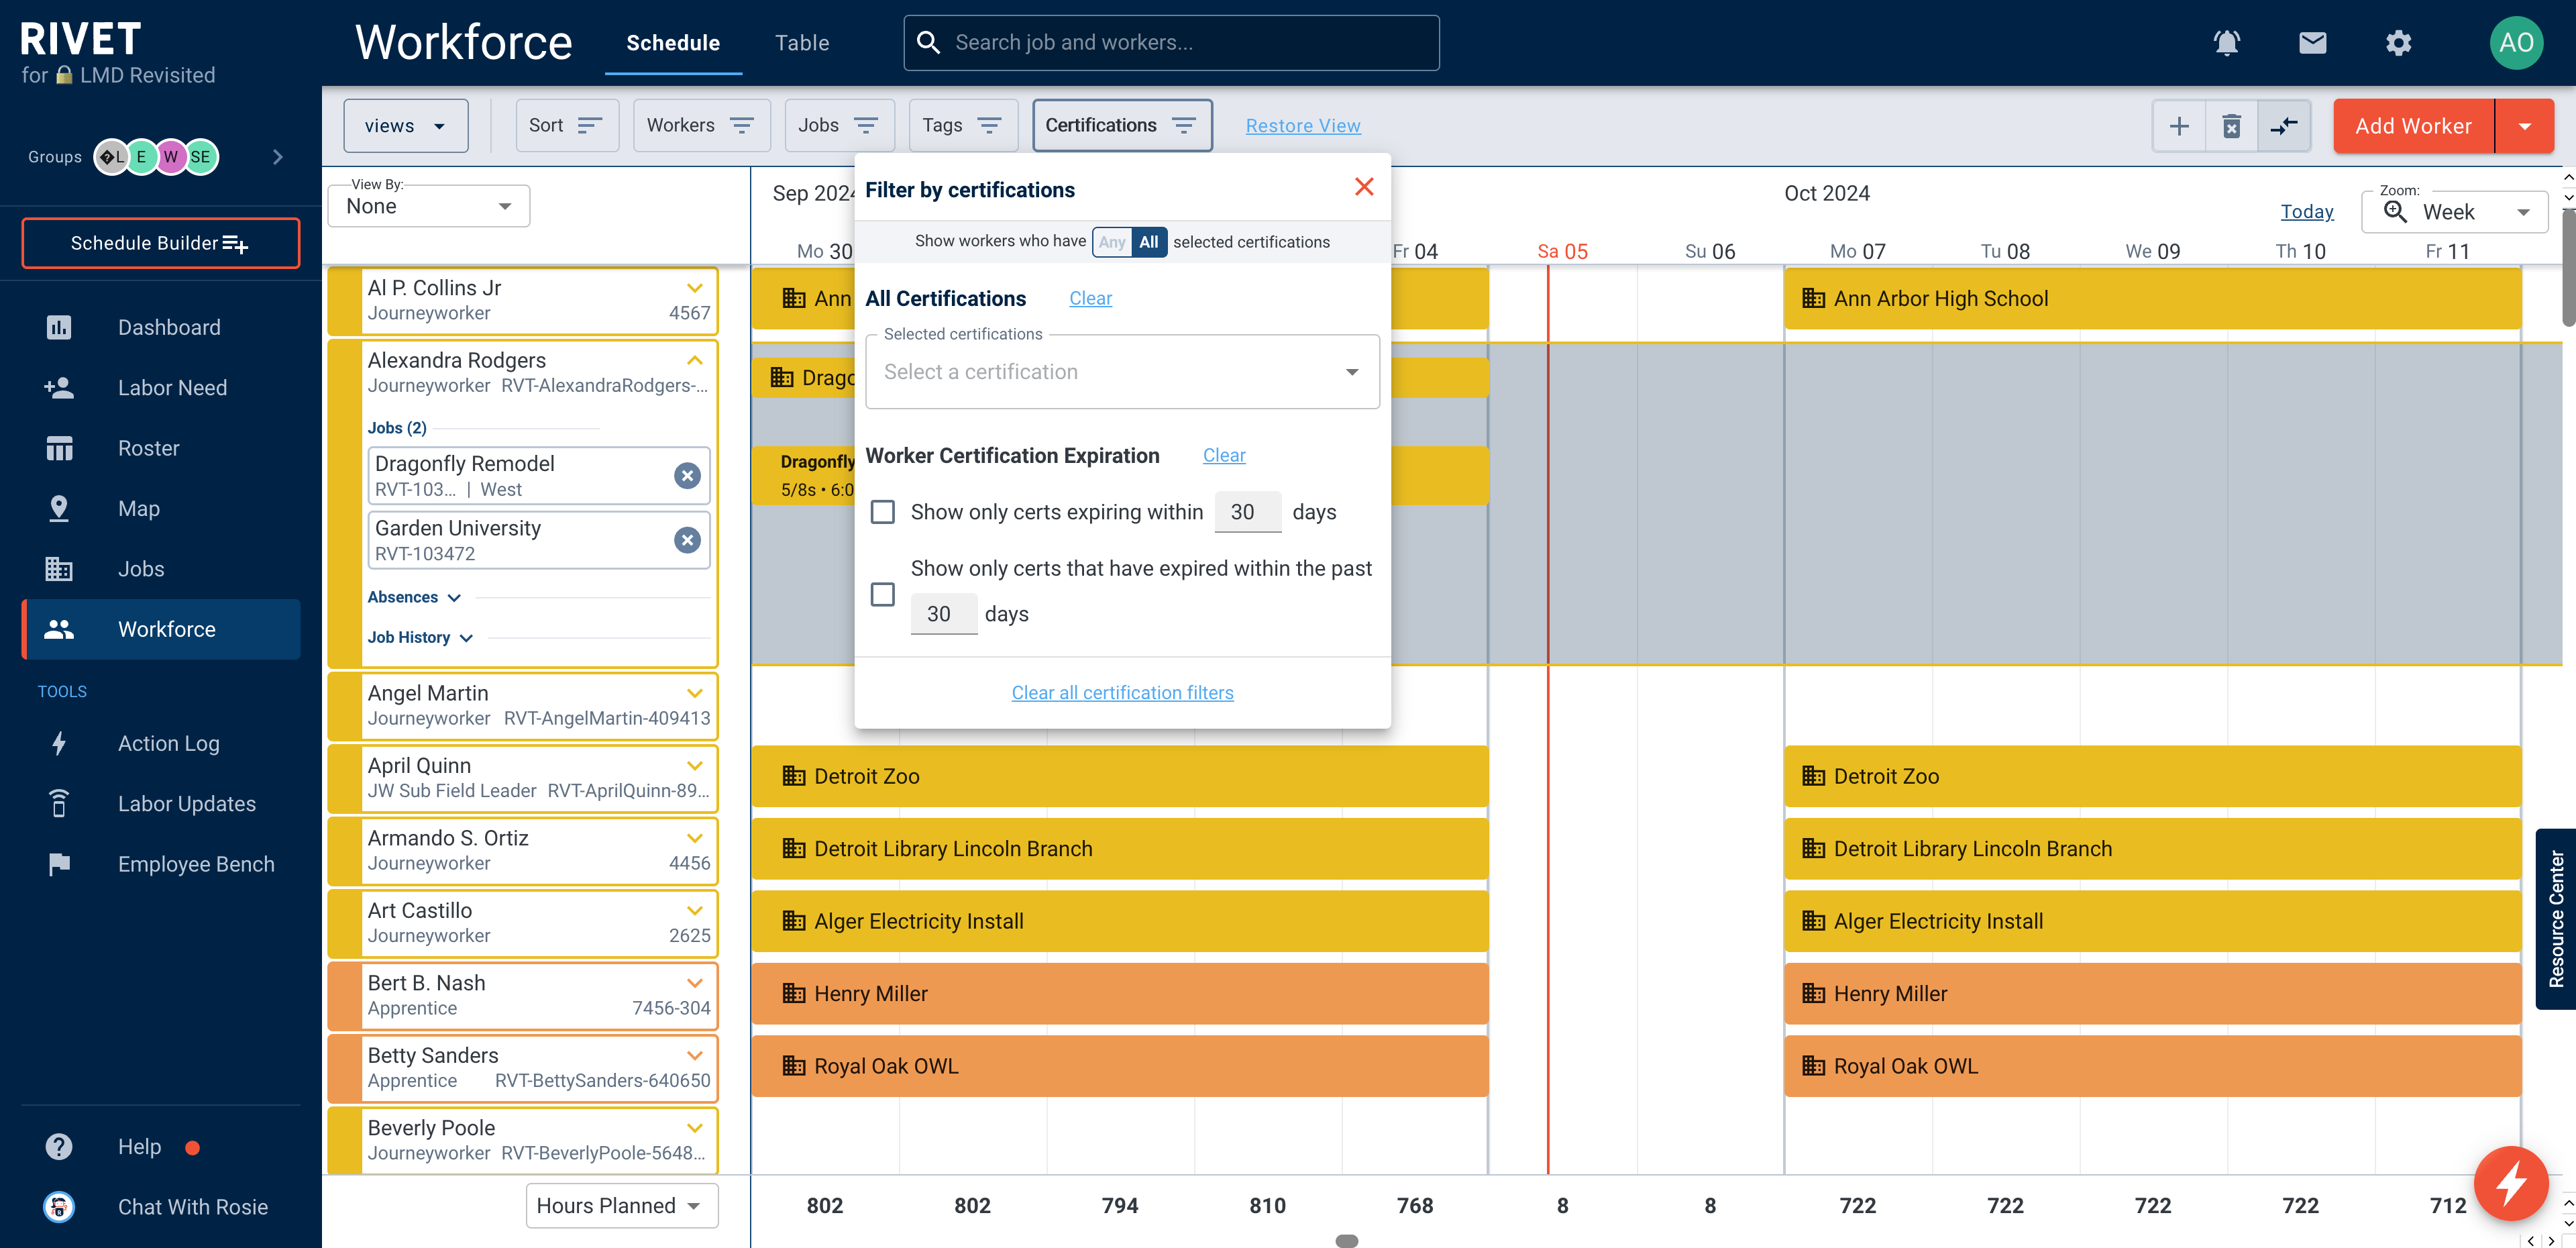Click the orange lightning quick-action button
This screenshot has height=1248, width=2576.
[2511, 1184]
